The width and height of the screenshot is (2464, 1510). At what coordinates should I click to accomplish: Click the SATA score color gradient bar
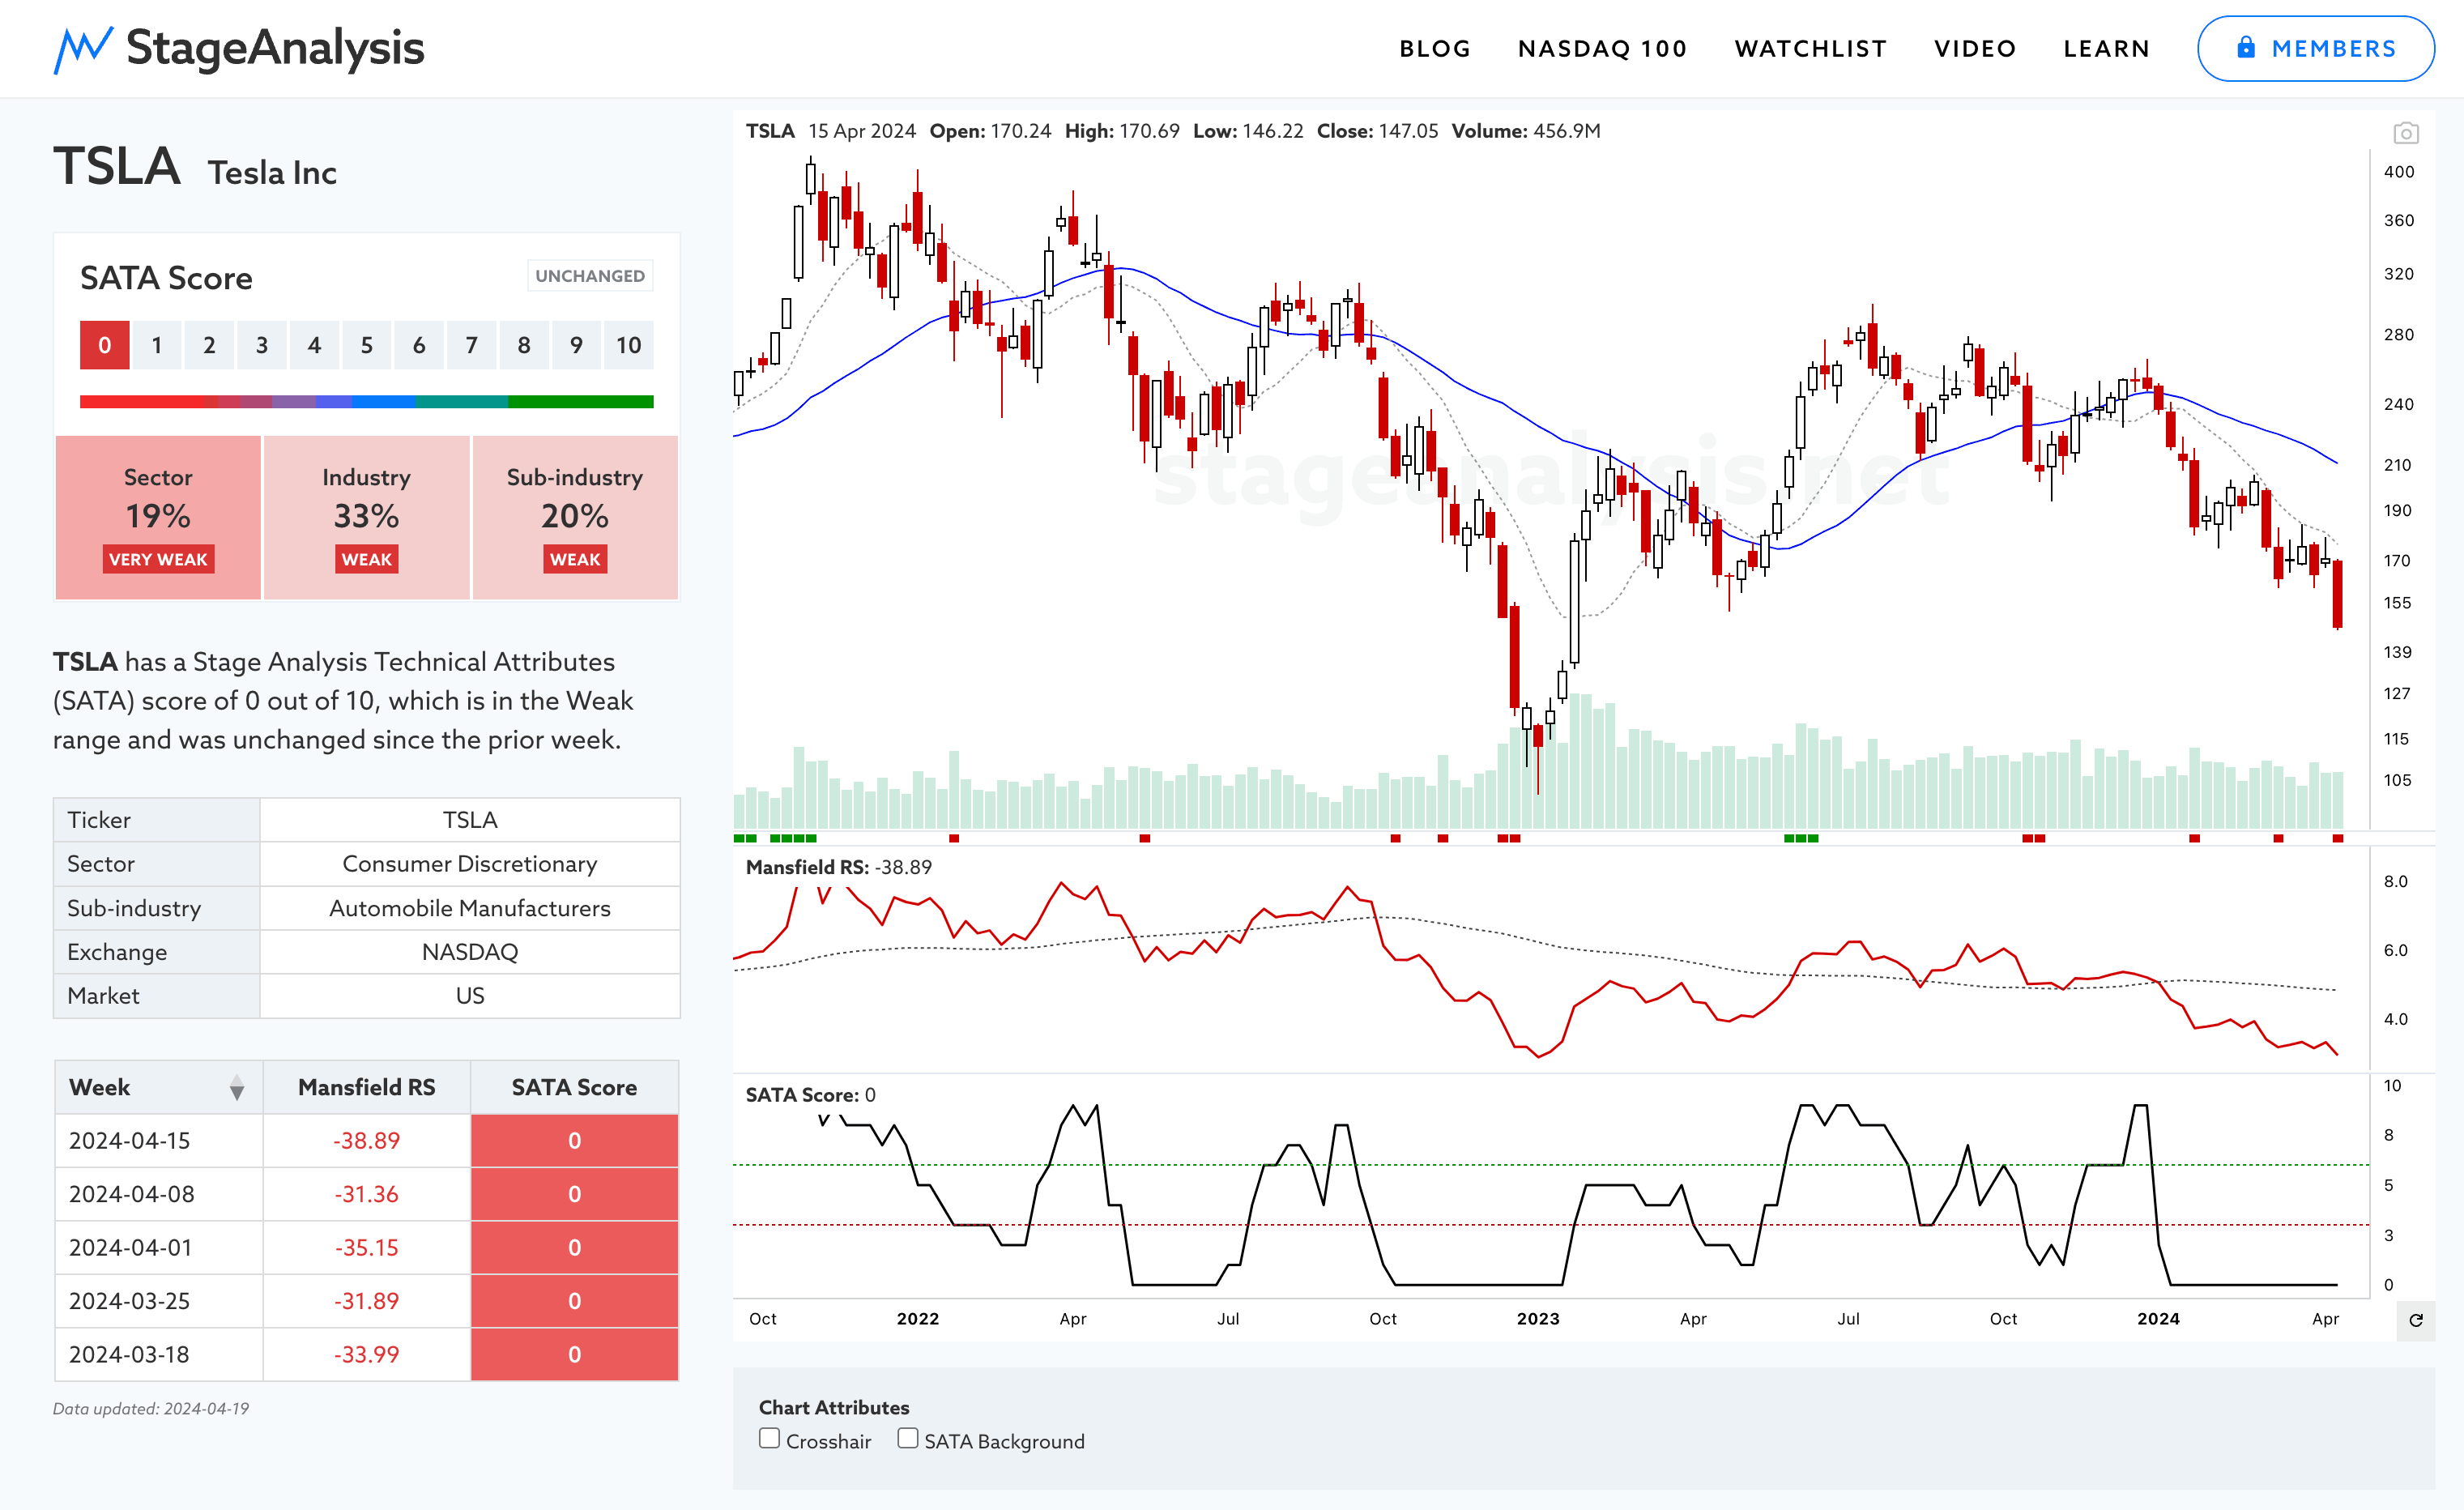(367, 402)
